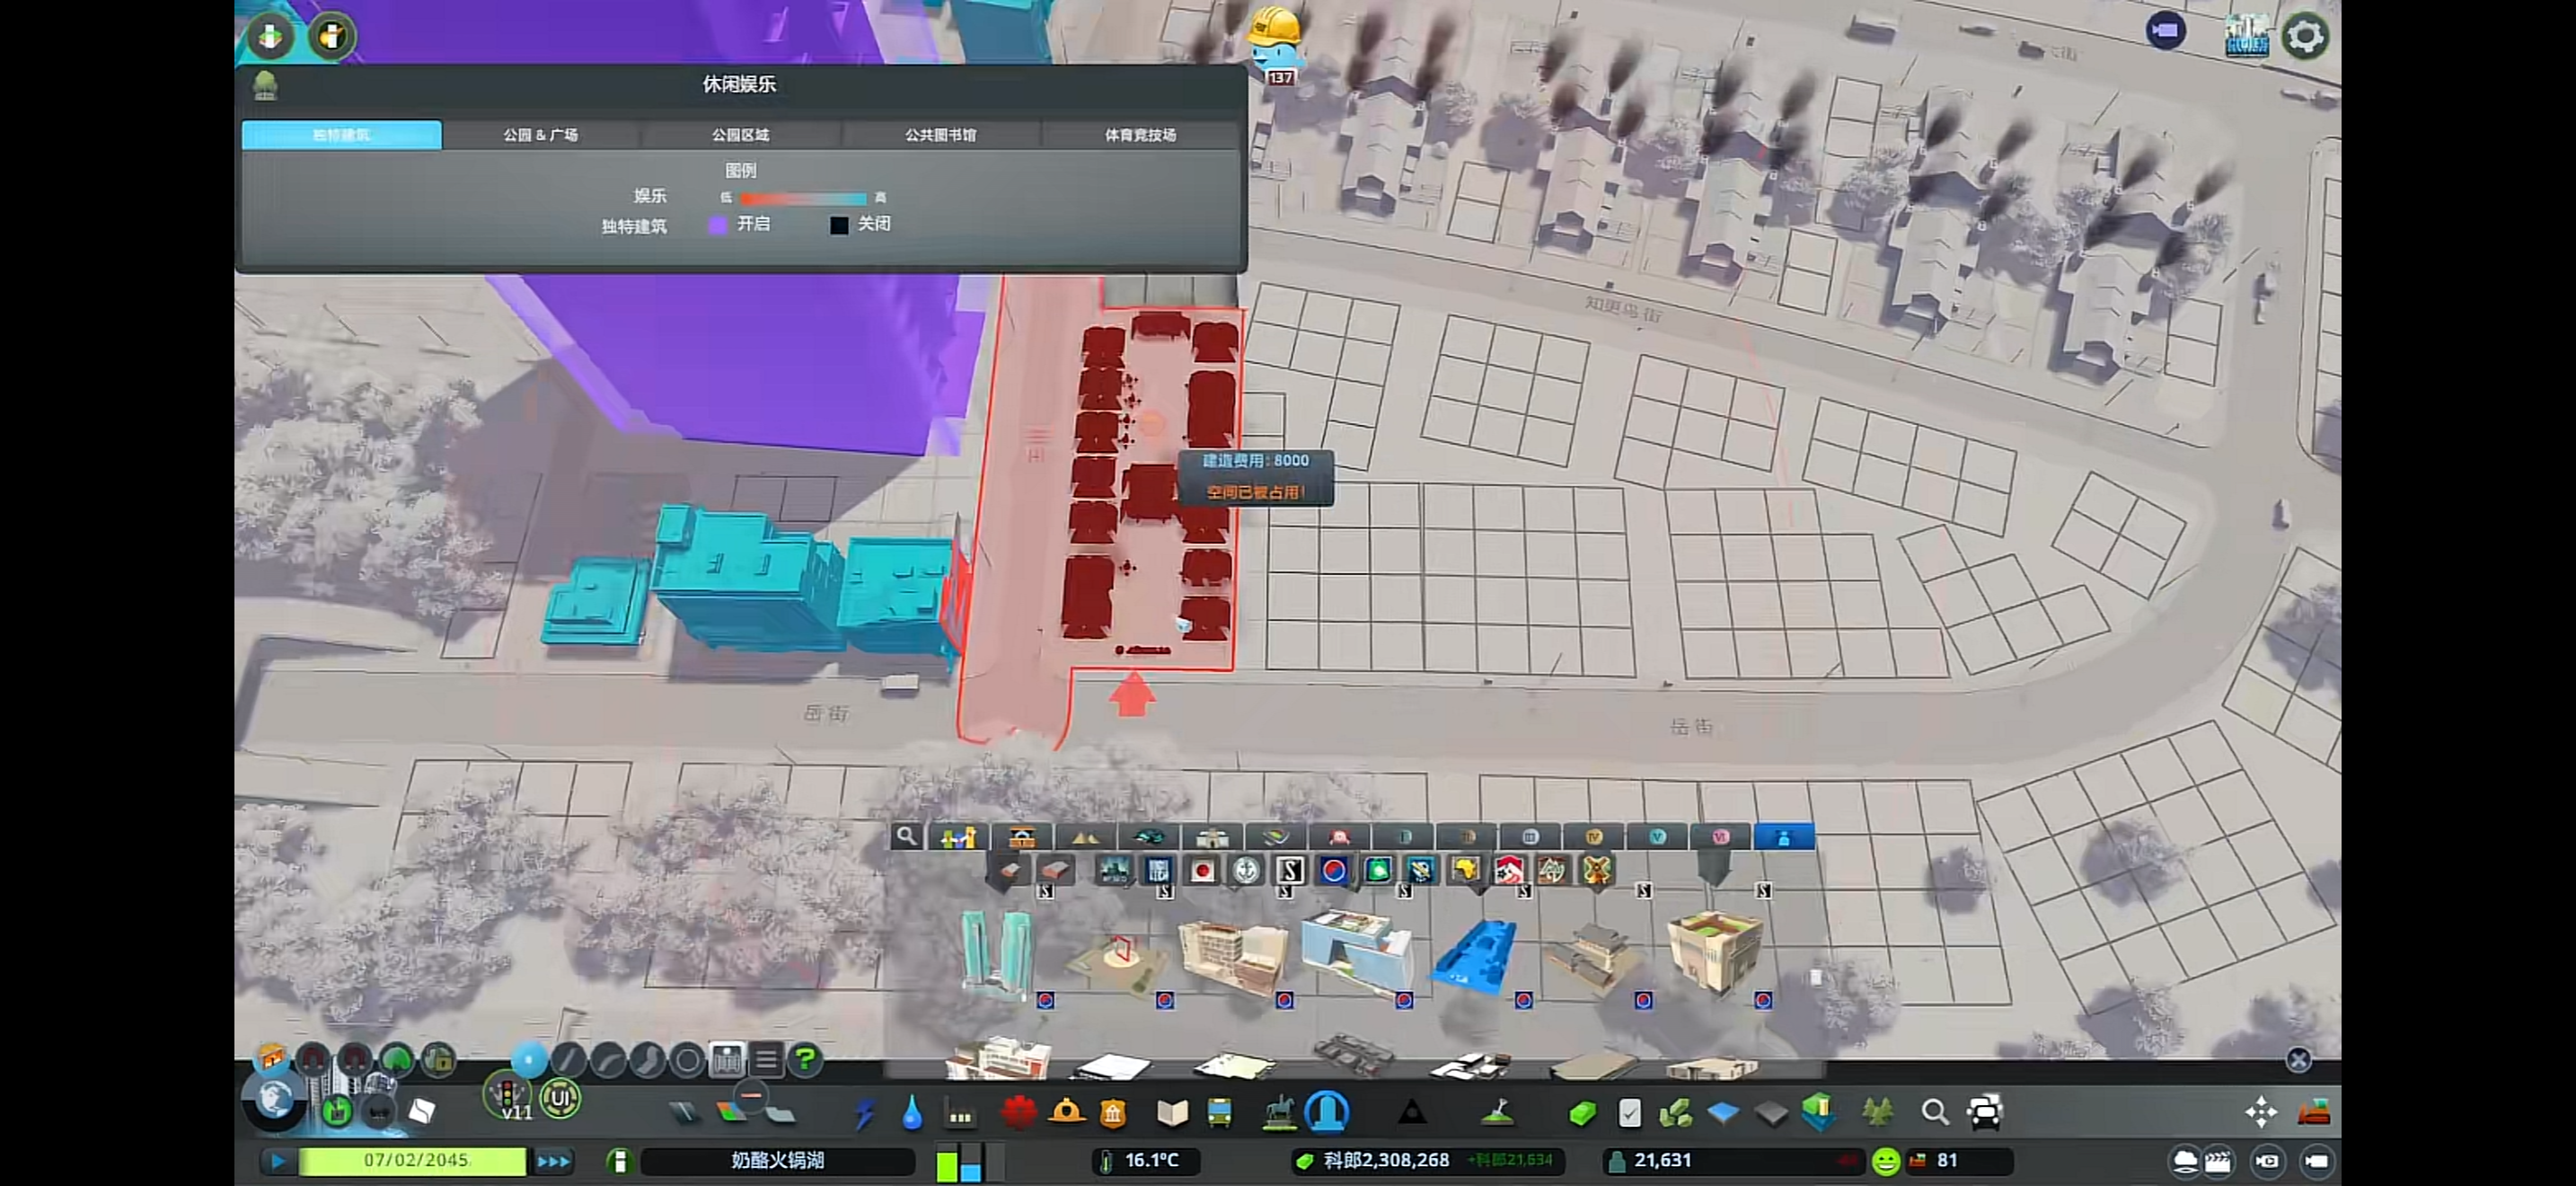
Task: Open the public transport bus menu
Action: click(x=1219, y=1112)
